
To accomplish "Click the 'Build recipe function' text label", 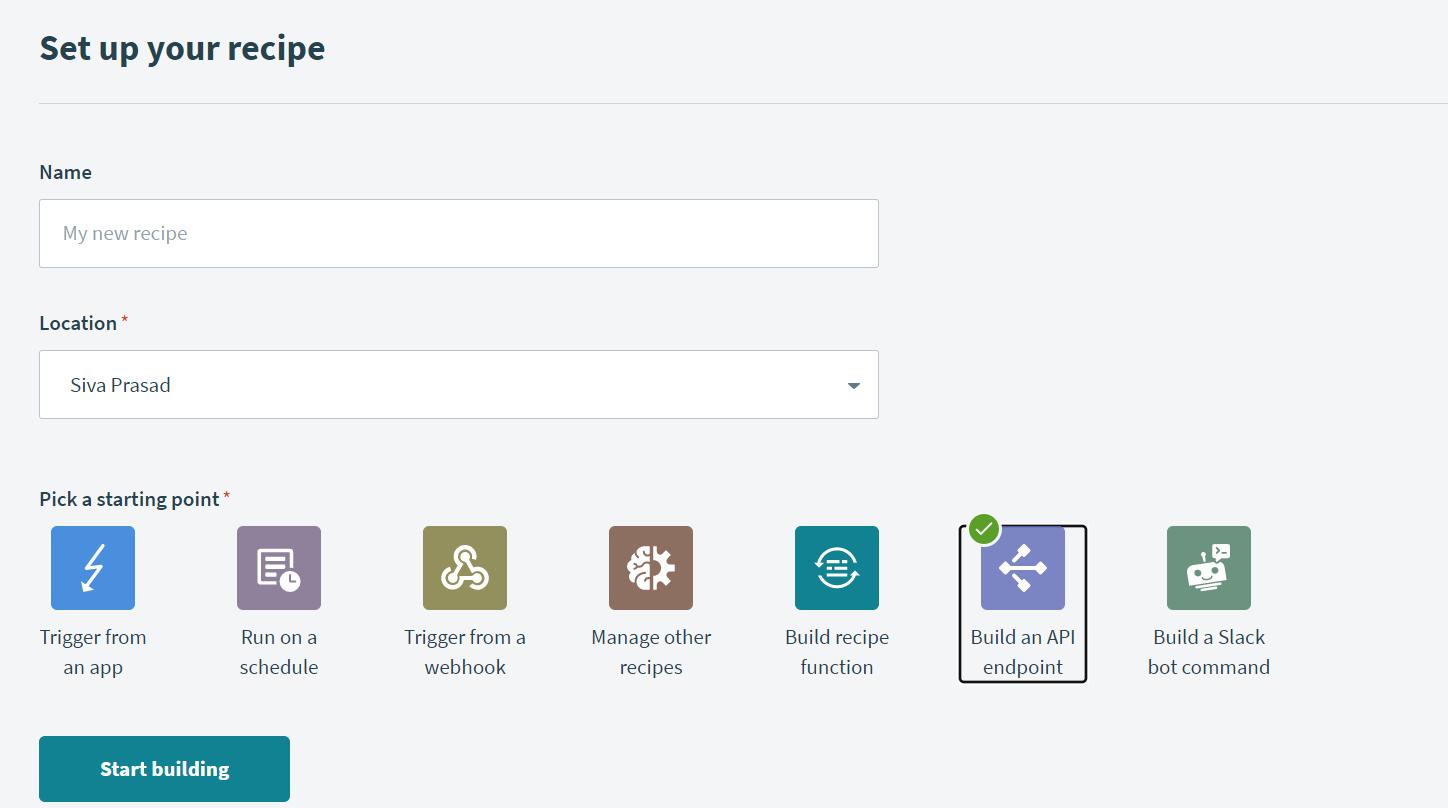I will coord(837,652).
